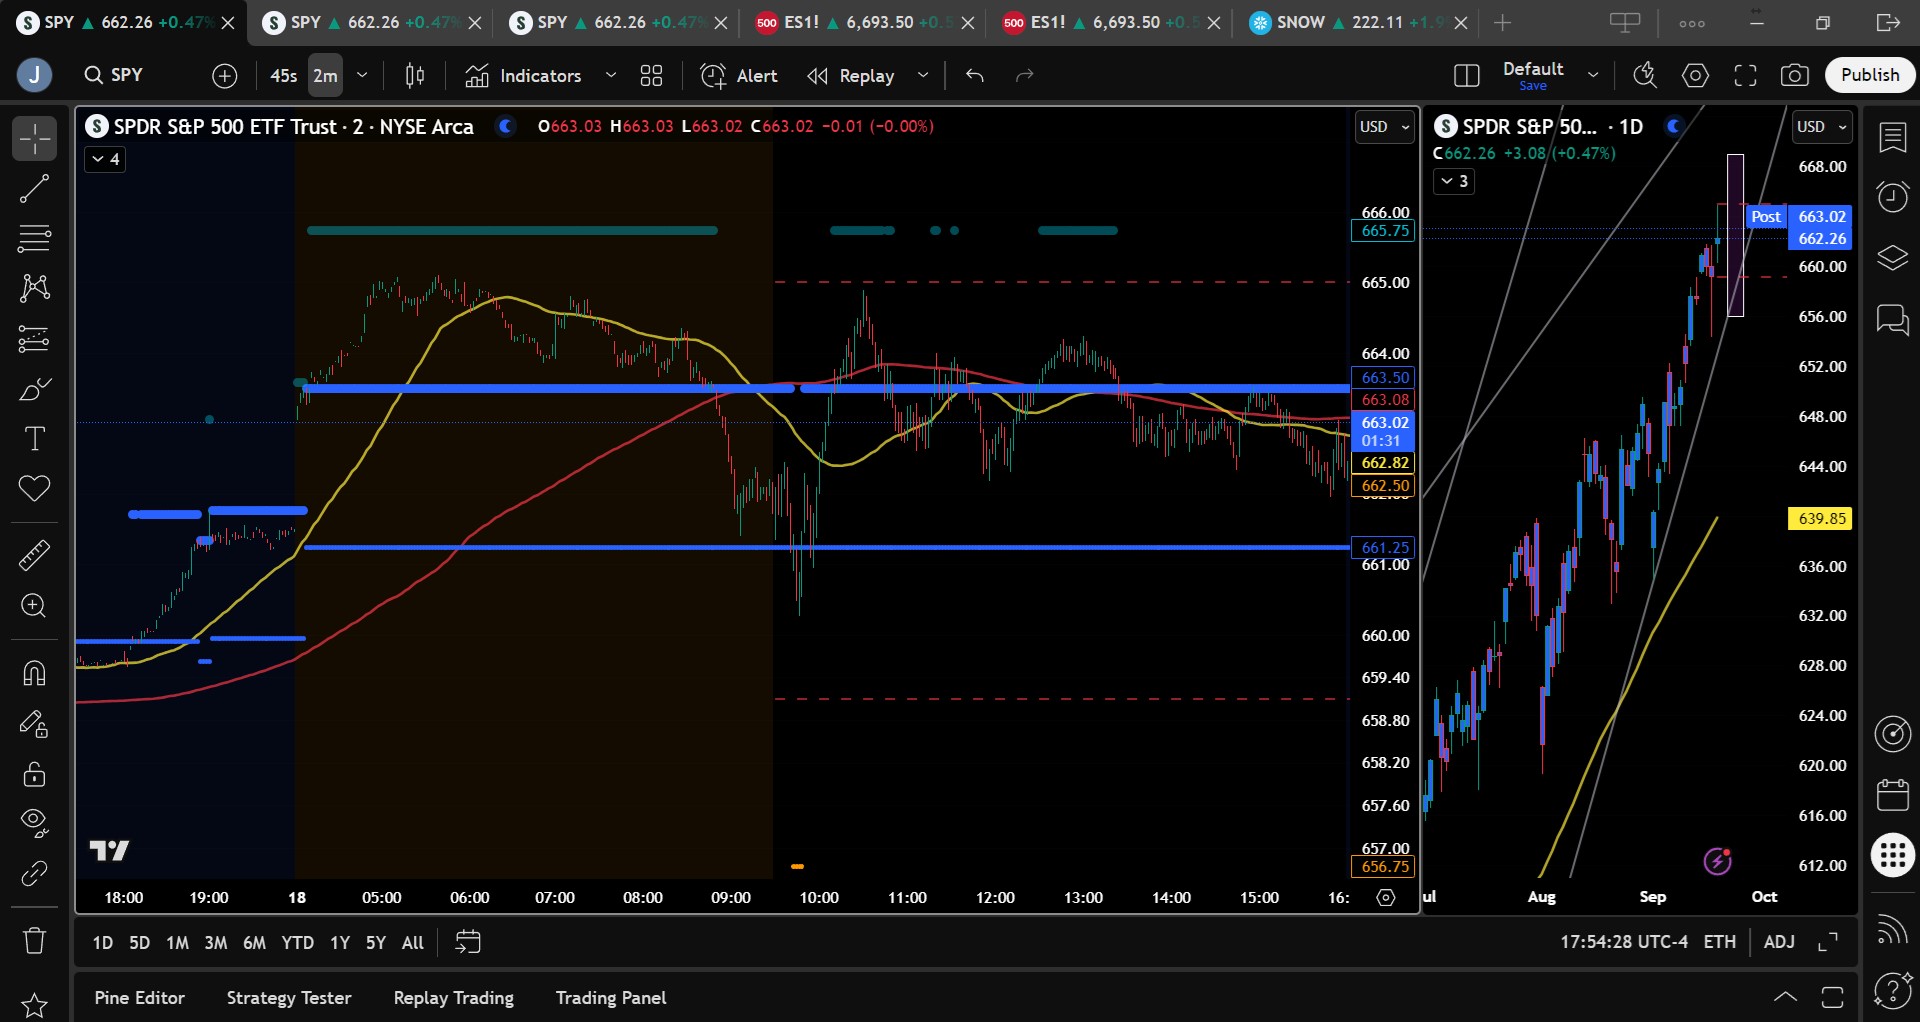The width and height of the screenshot is (1920, 1022).
Task: Open the watchlist and details panel
Action: 1892,137
